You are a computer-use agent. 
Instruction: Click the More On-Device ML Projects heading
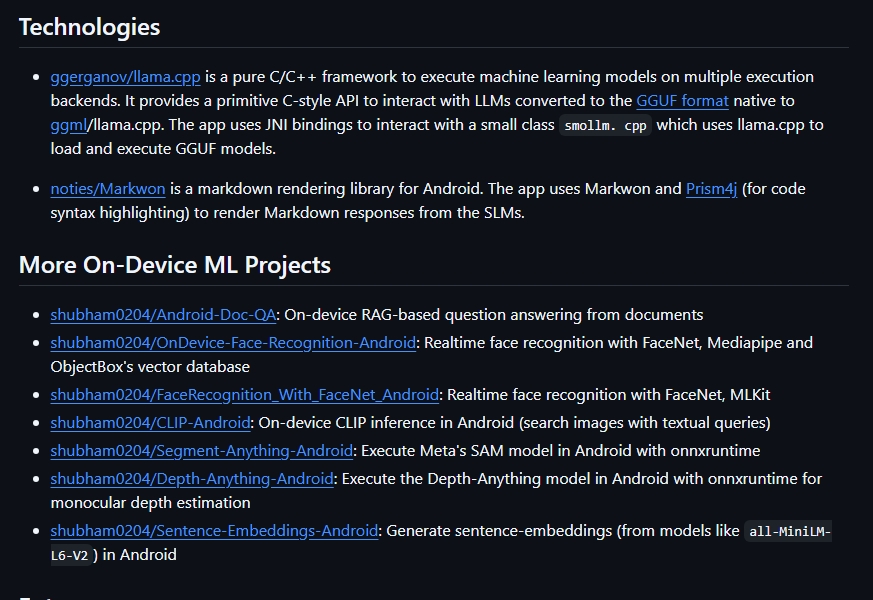pos(174,265)
